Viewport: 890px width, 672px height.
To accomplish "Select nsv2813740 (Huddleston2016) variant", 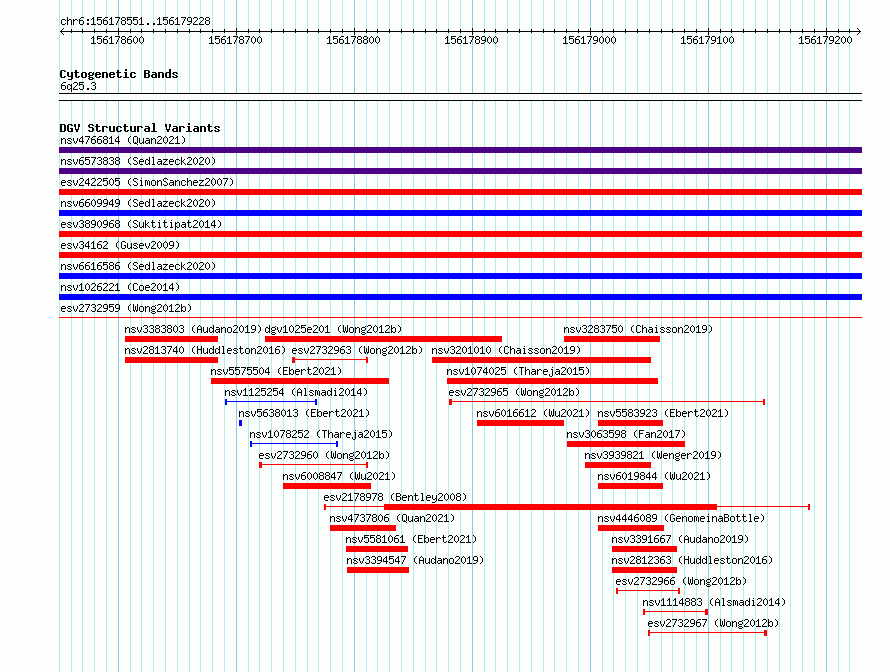I will 171,360.
